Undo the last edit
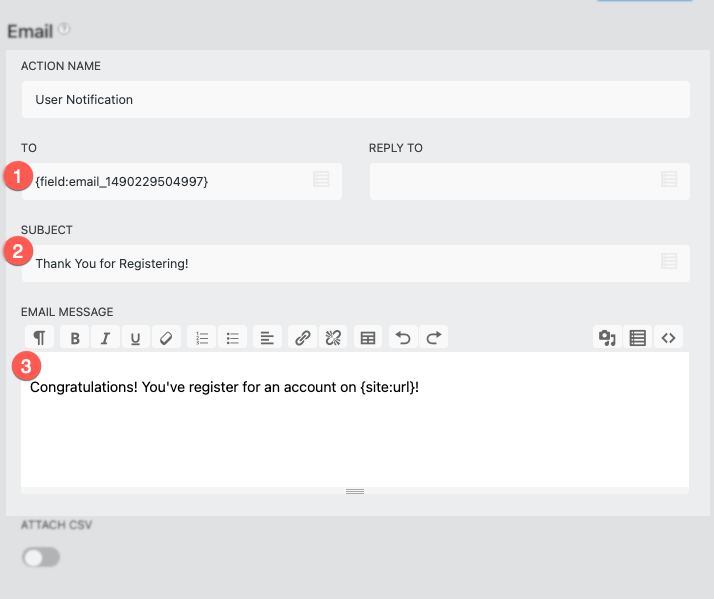Image resolution: width=714 pixels, height=599 pixels. 403,338
